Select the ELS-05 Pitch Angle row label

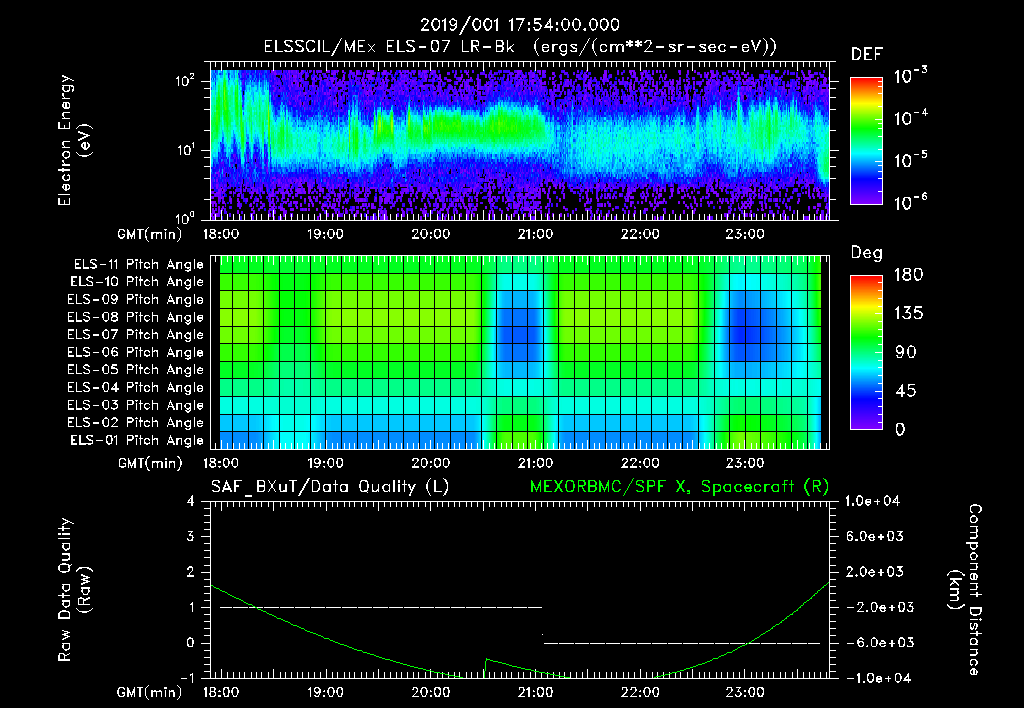[136, 370]
